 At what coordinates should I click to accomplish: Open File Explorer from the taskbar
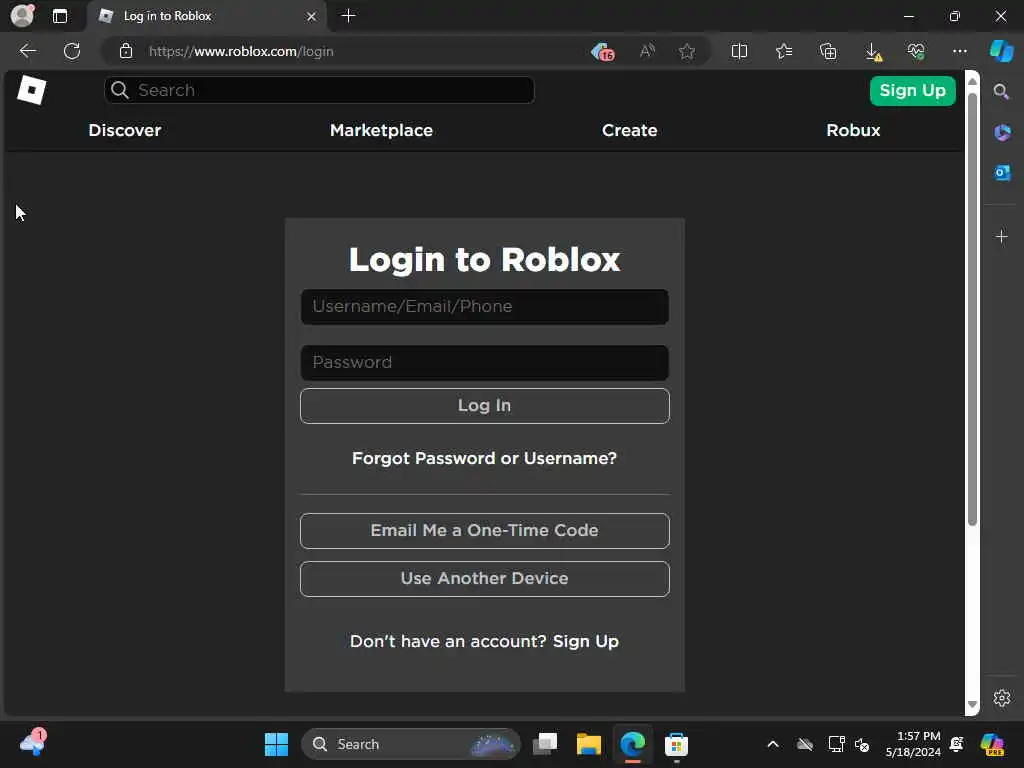tap(588, 744)
